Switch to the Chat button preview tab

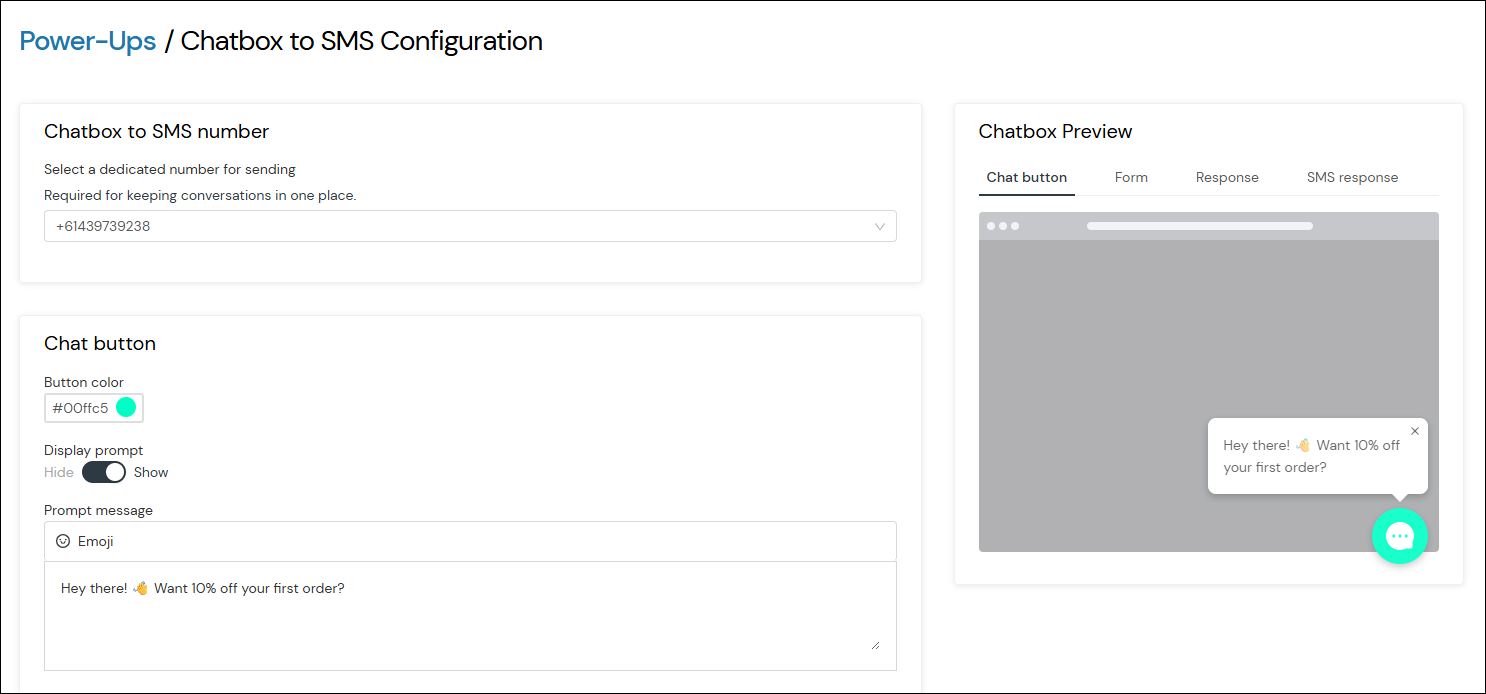[1026, 177]
